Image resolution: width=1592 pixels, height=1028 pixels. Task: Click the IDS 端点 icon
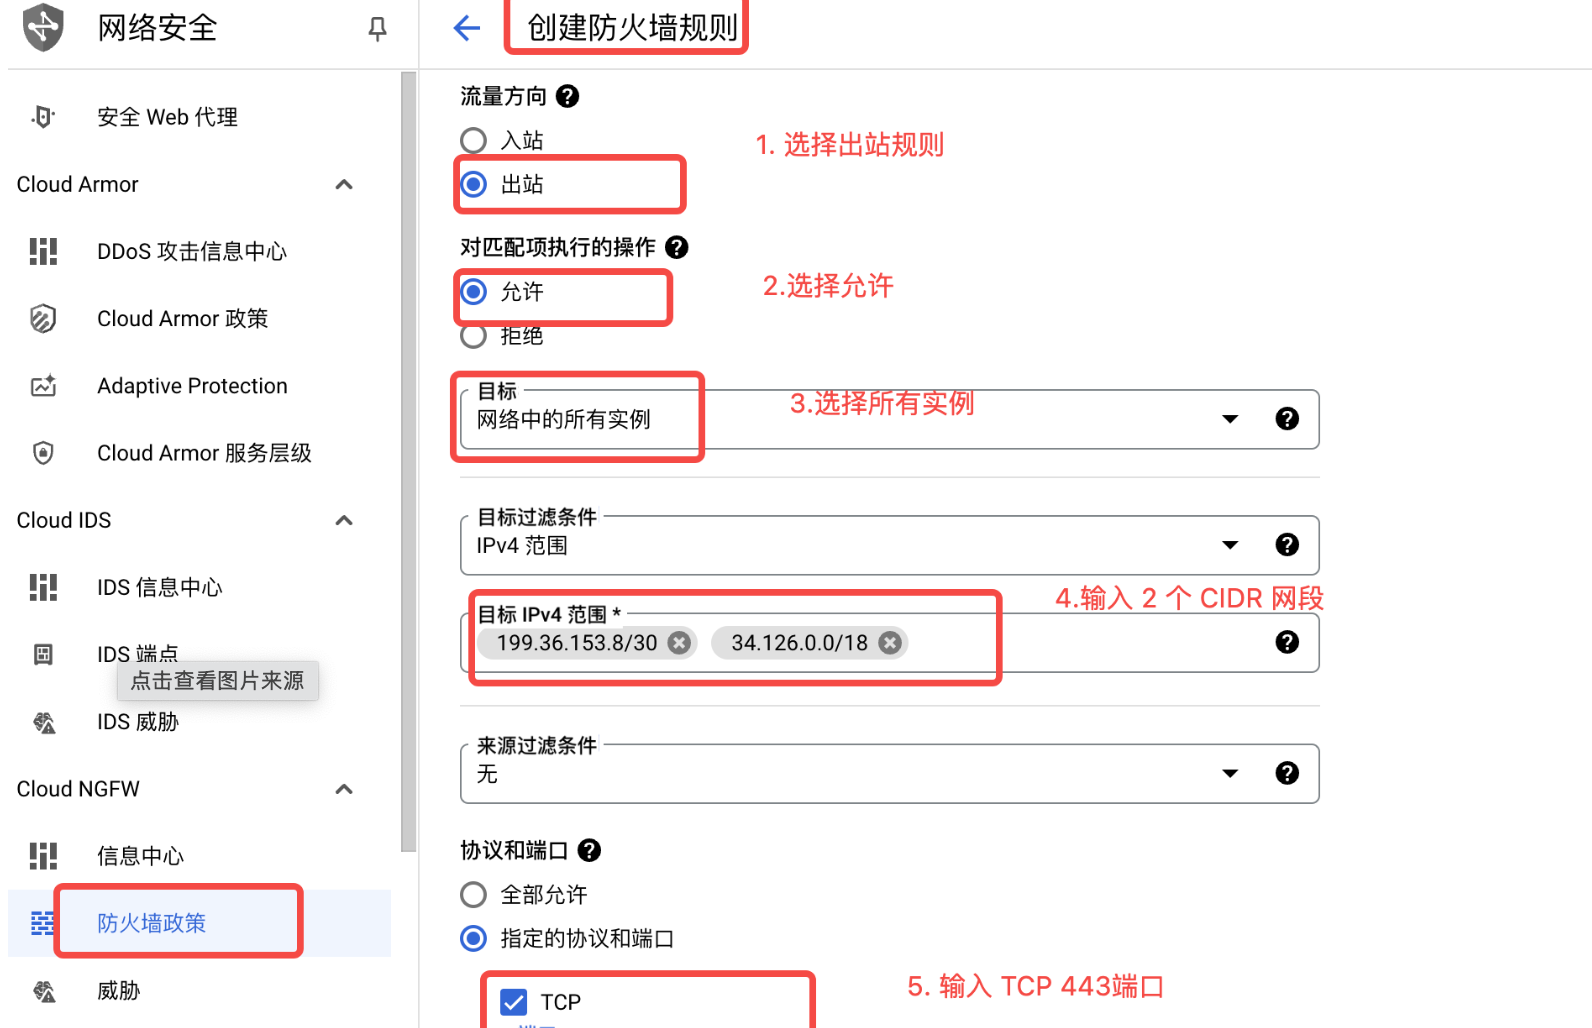click(43, 654)
